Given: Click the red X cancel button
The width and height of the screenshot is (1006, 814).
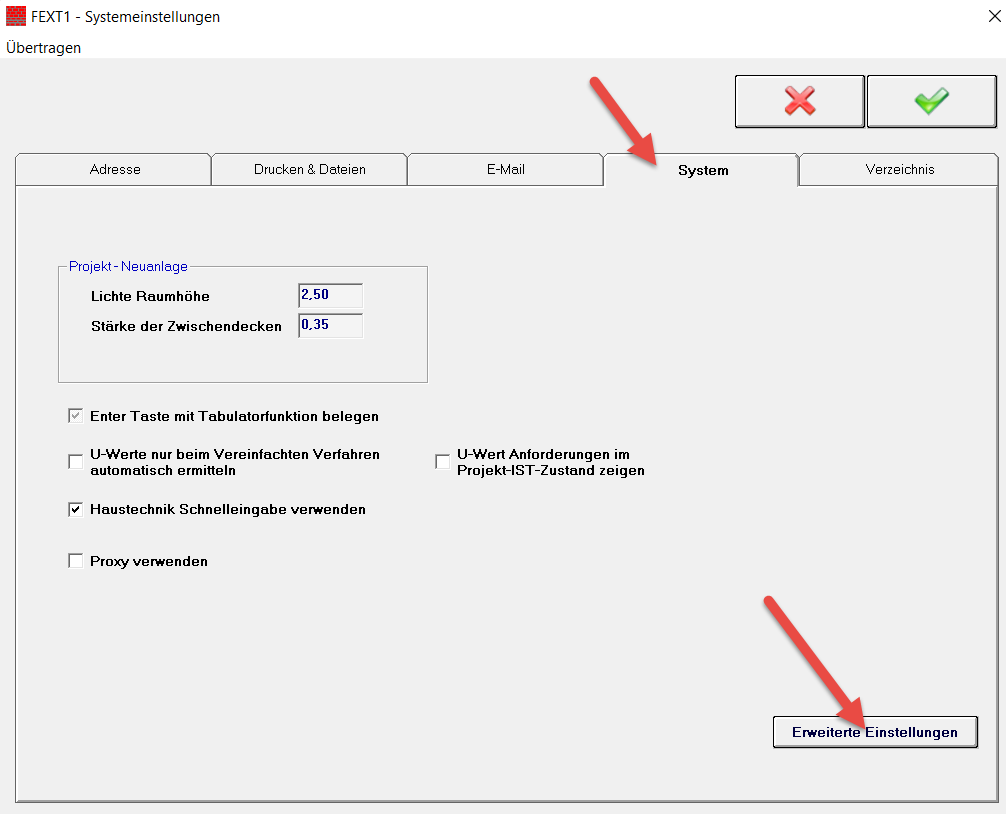Looking at the screenshot, I should pyautogui.click(x=799, y=101).
